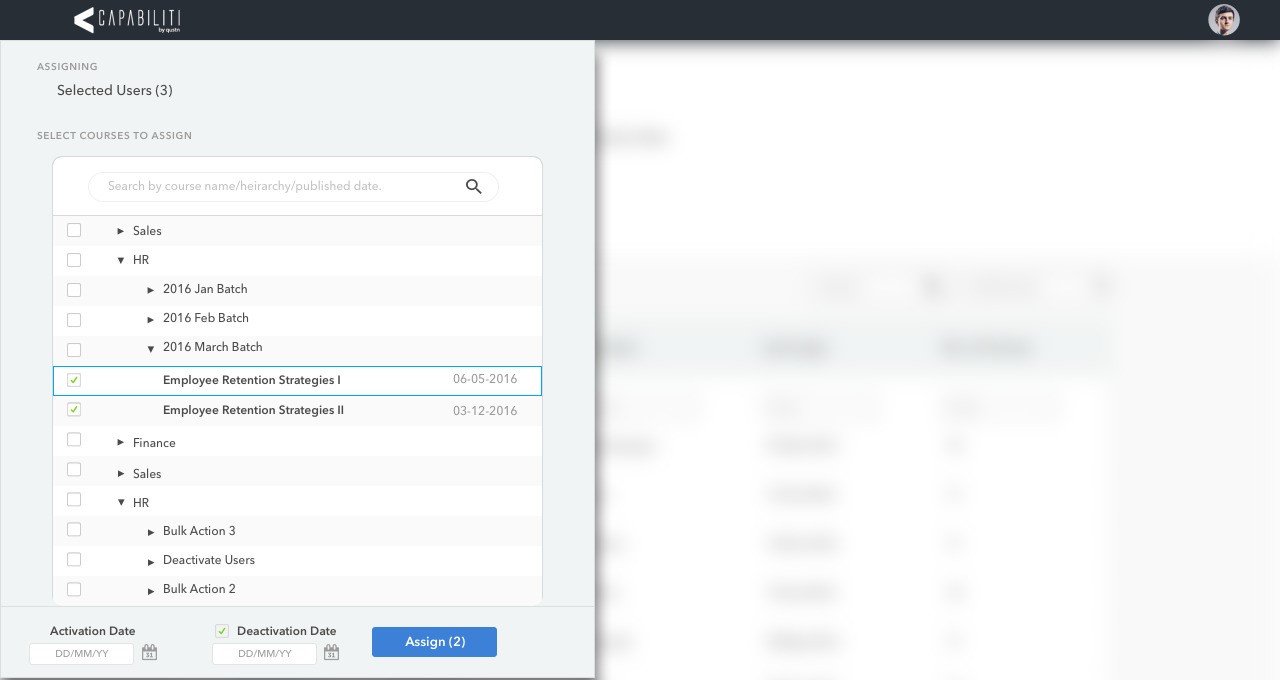Image resolution: width=1280 pixels, height=680 pixels.
Task: Click the Activation Date input box
Action: 82,653
